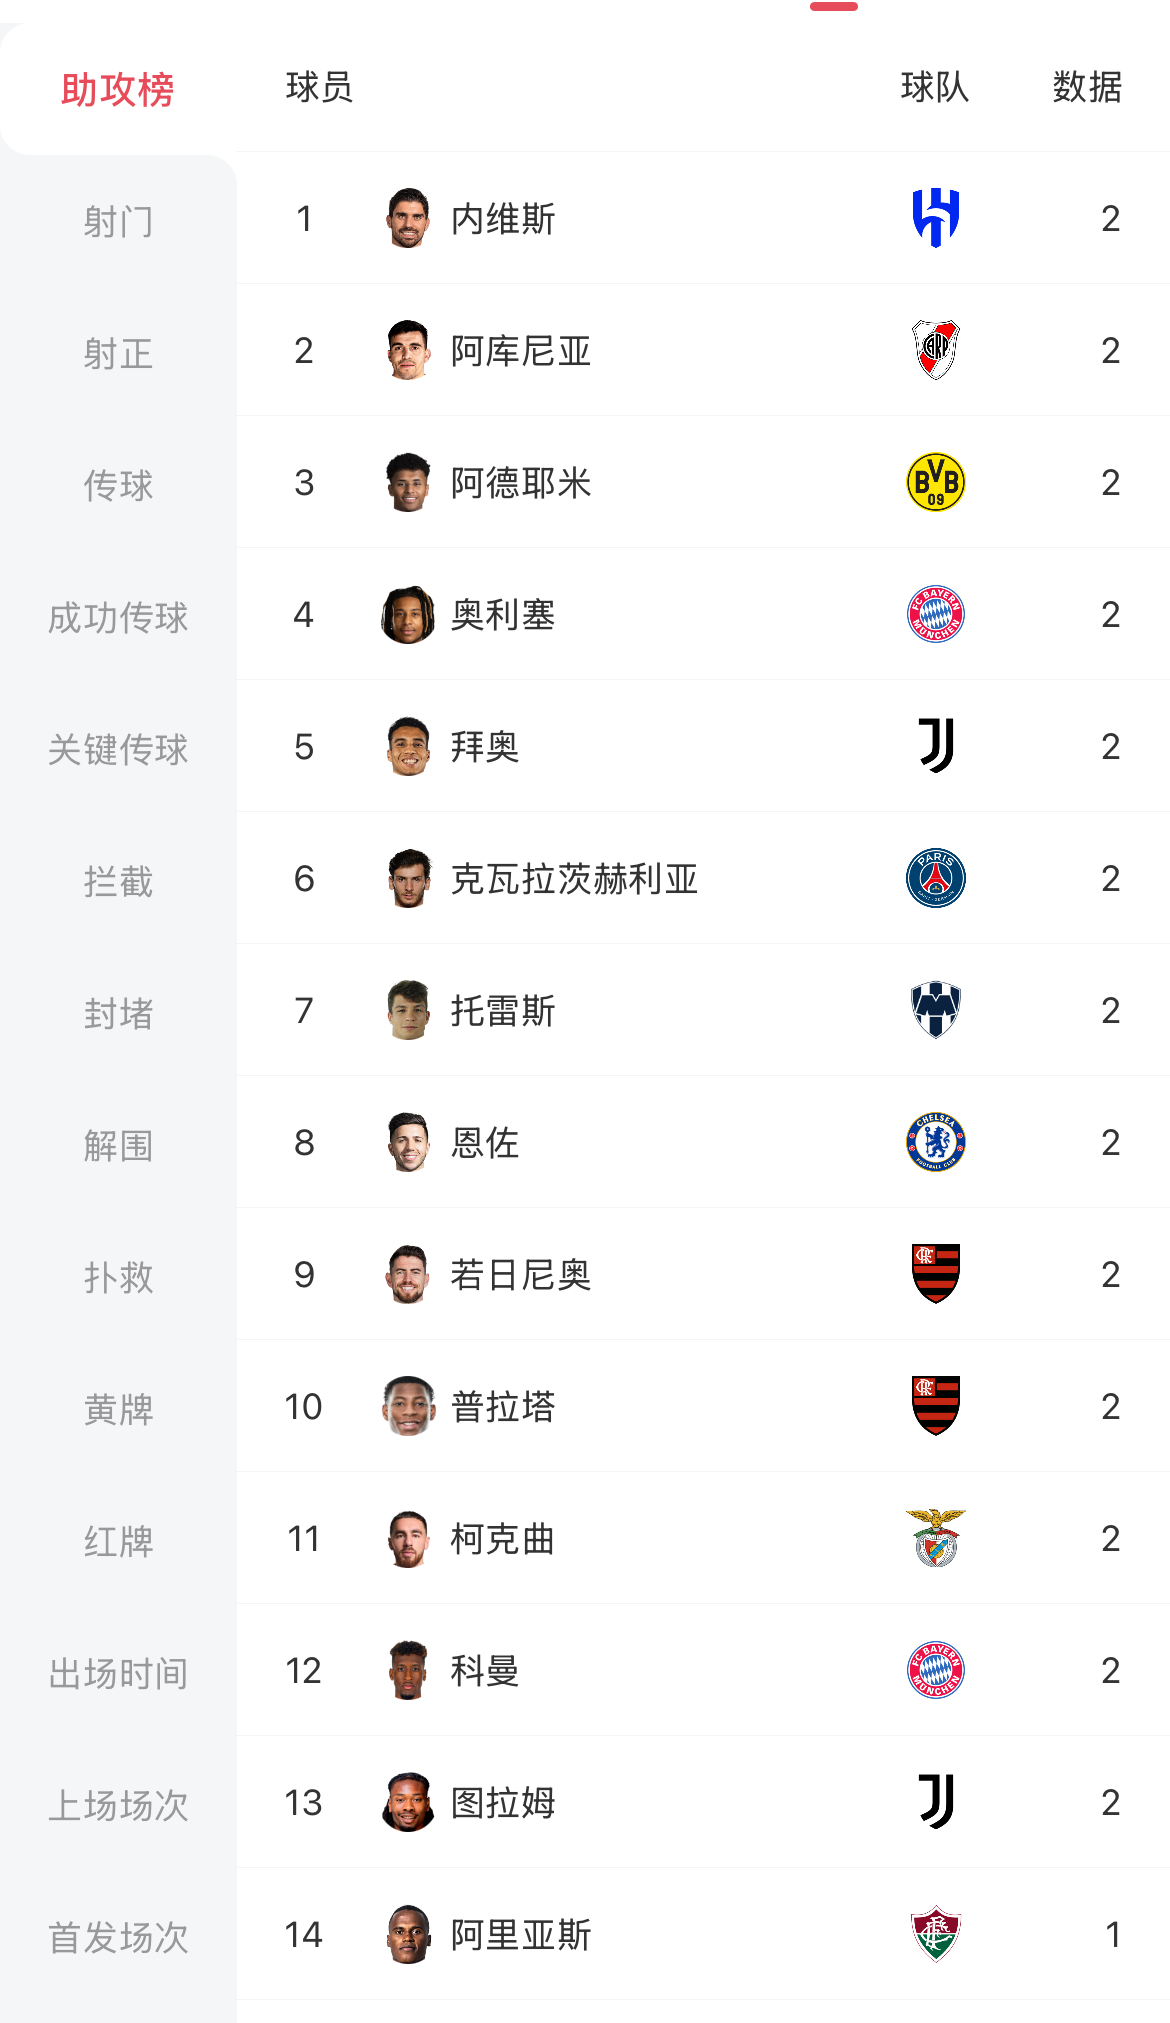This screenshot has width=1170, height=2023.
Task: Tap the Monterrey team crest
Action: (935, 1010)
